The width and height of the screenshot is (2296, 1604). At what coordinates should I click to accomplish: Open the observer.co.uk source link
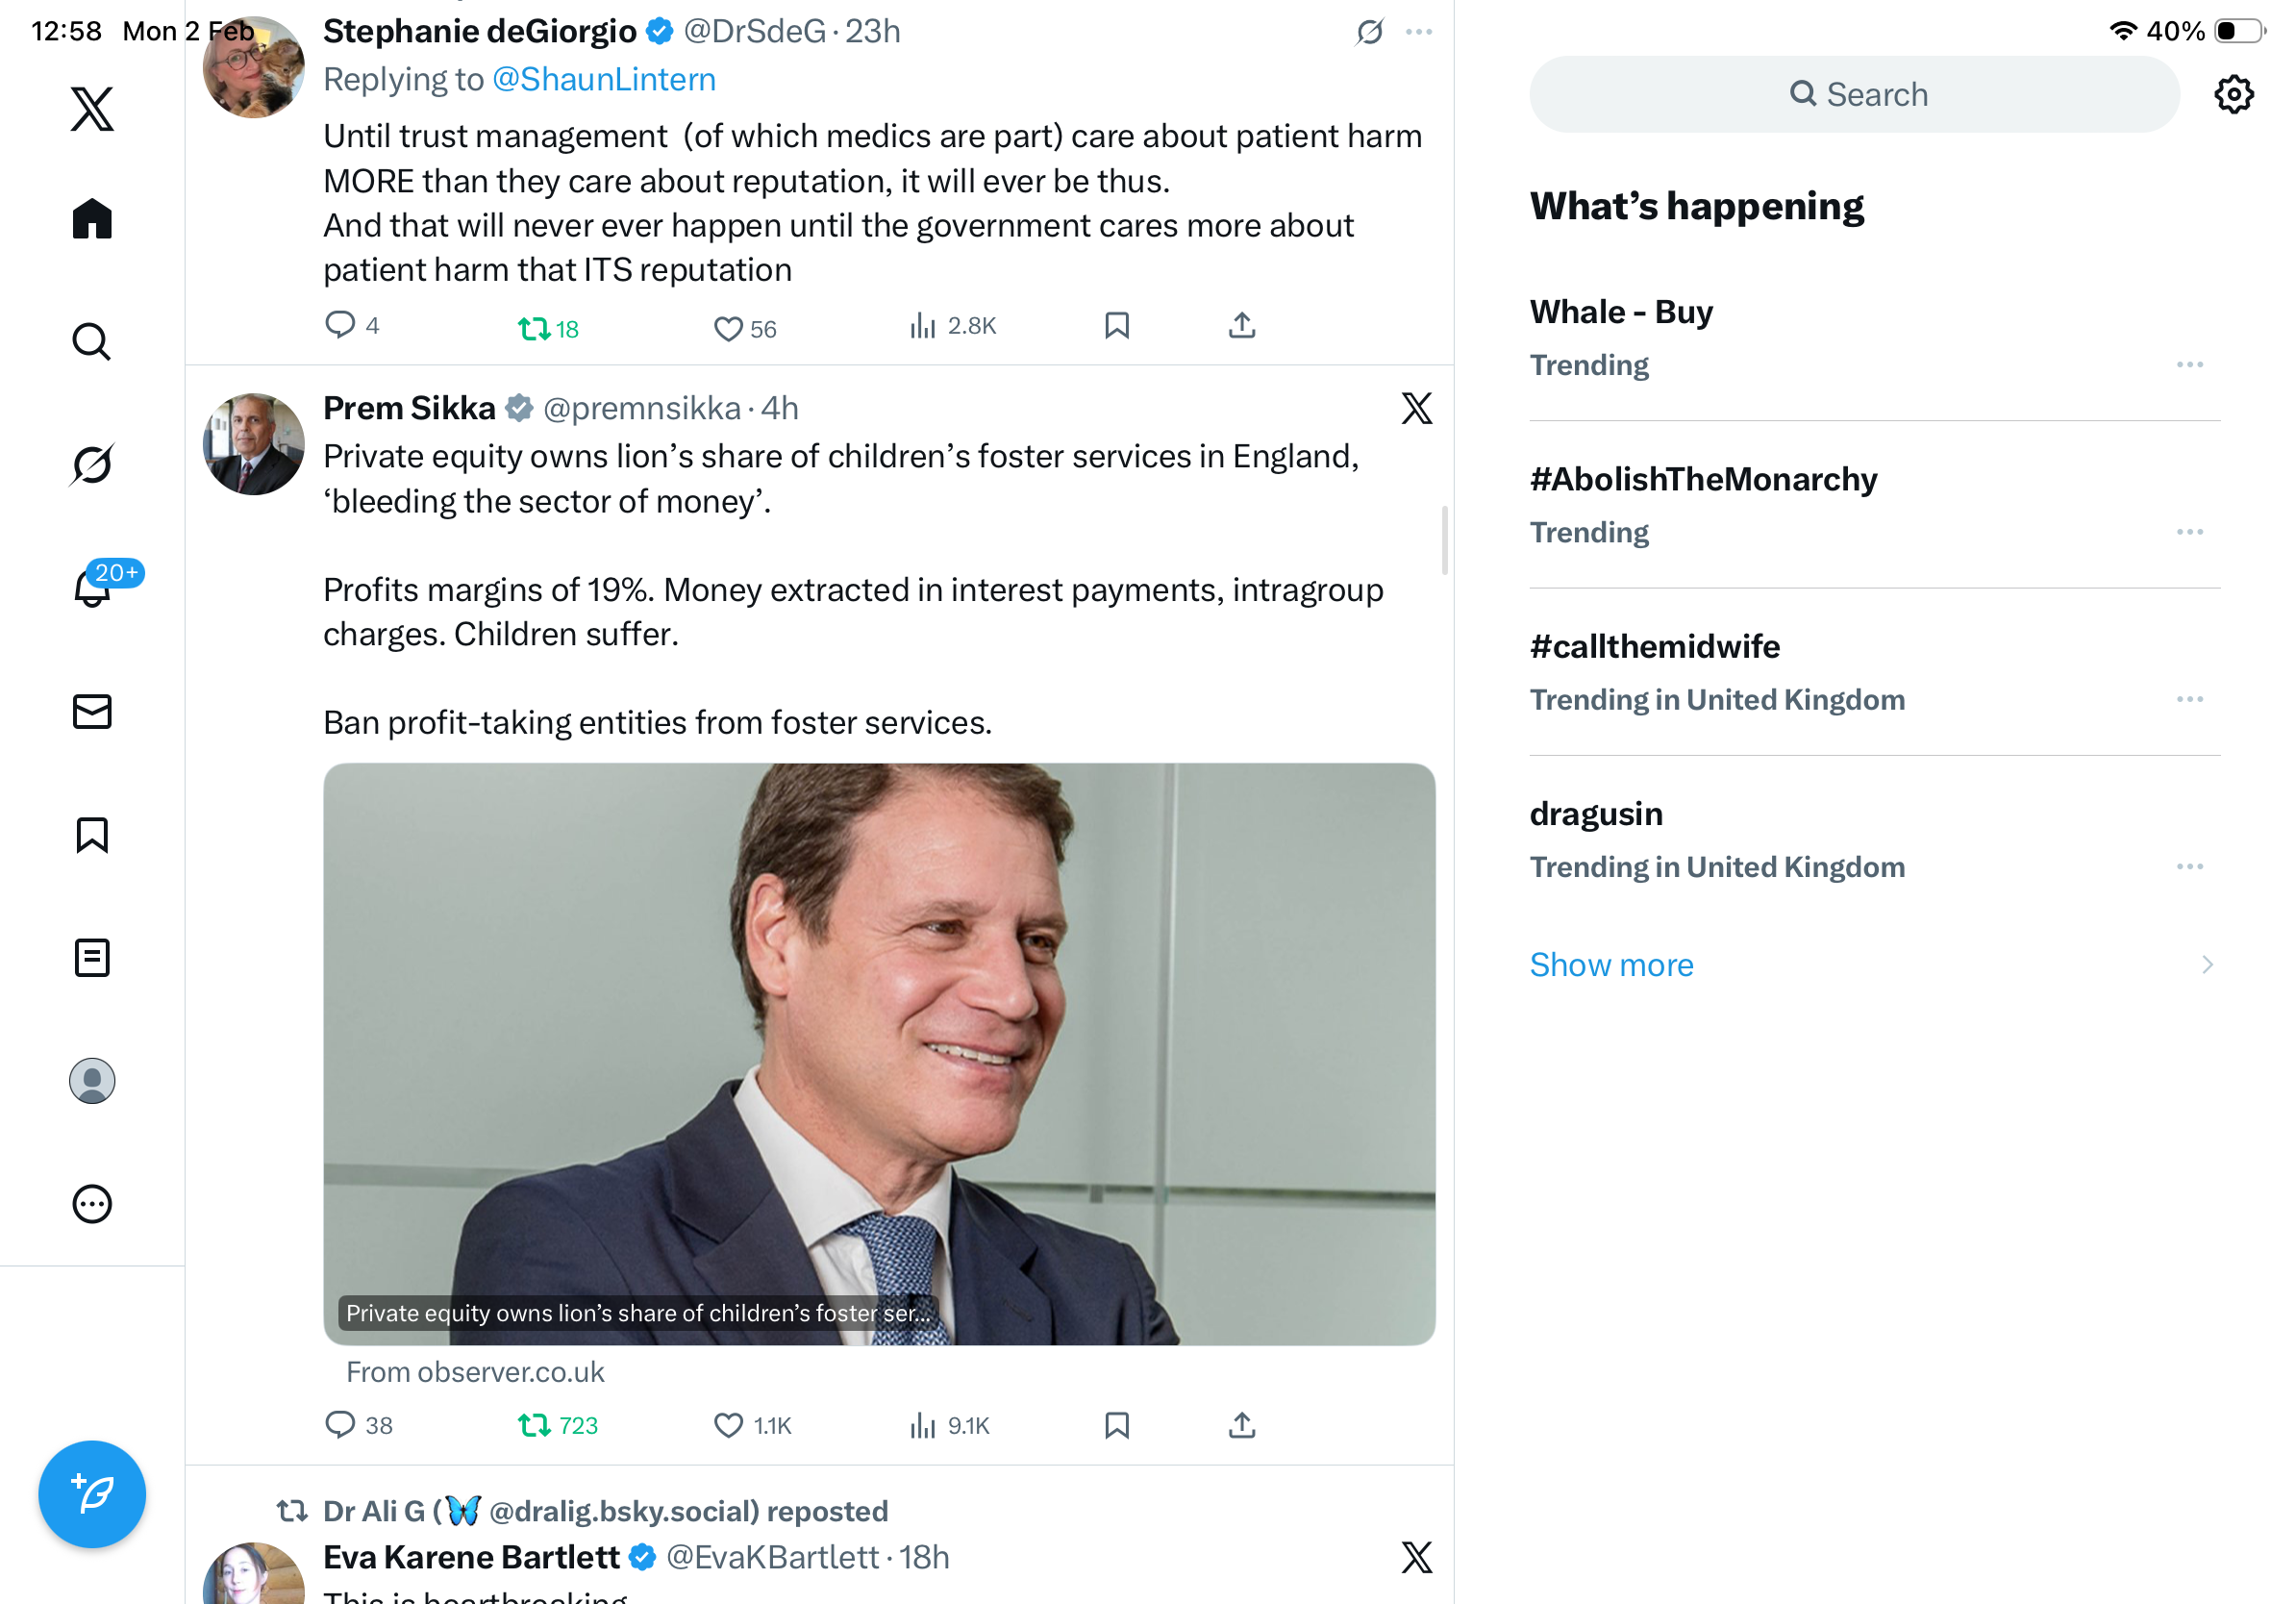[x=475, y=1371]
